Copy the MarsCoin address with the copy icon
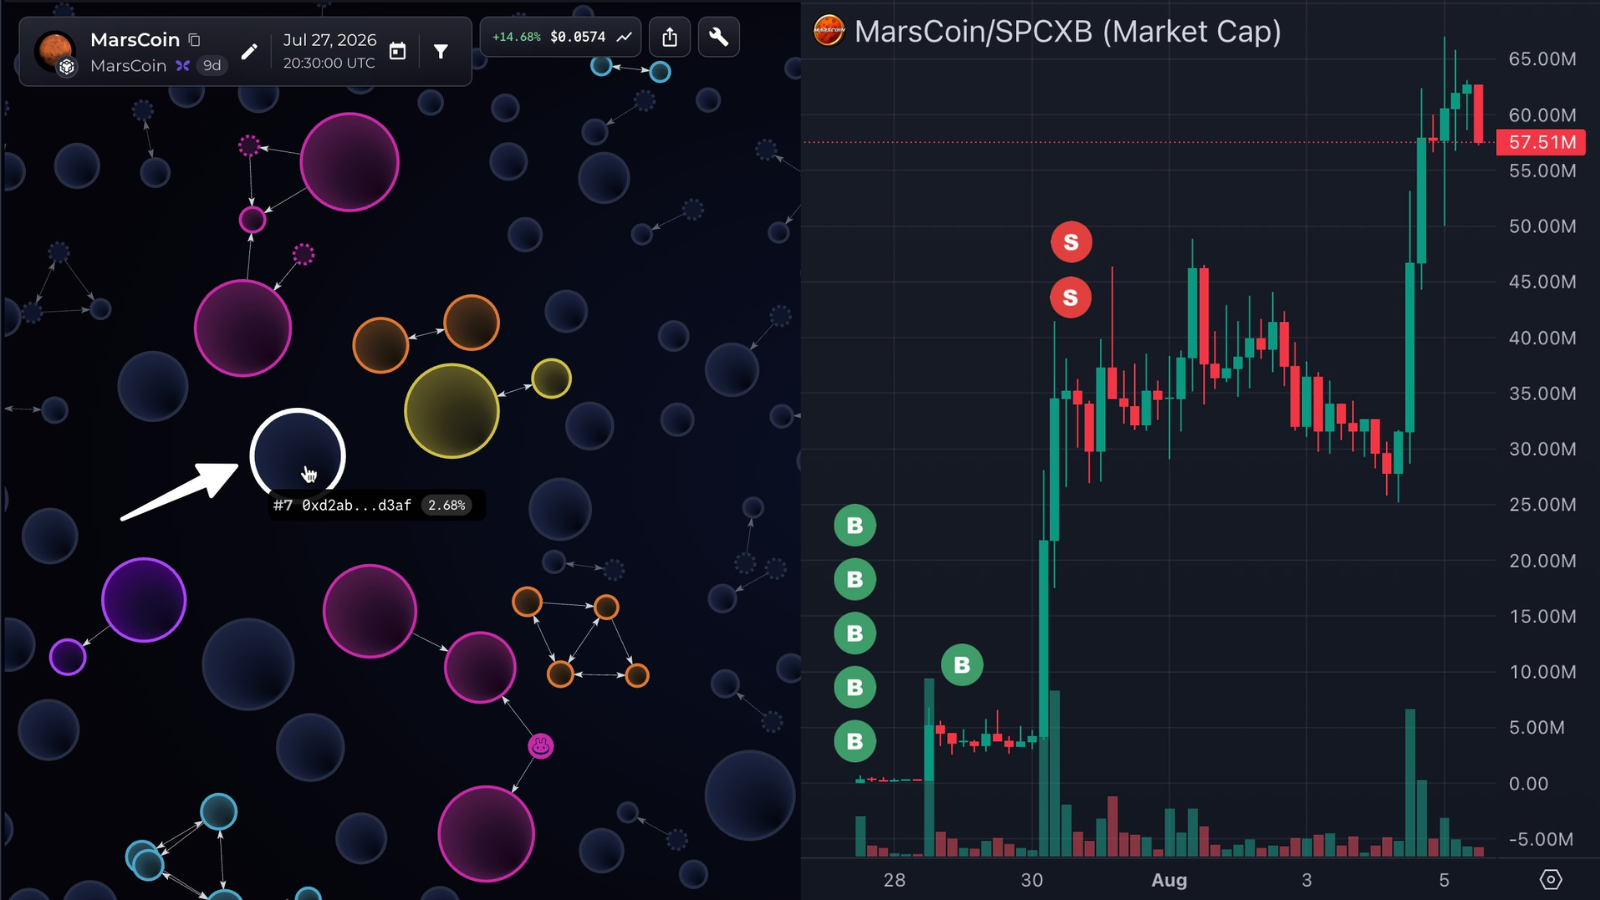 pyautogui.click(x=194, y=40)
